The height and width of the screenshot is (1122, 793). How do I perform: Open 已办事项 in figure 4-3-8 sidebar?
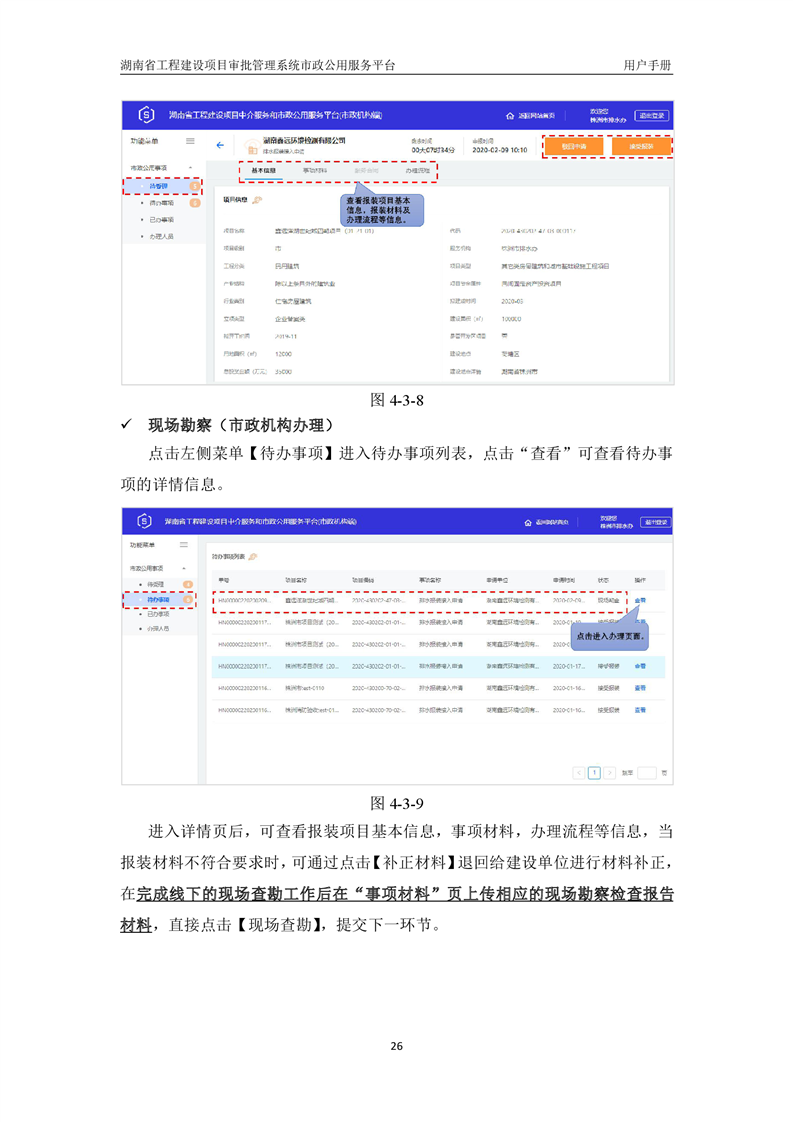point(161,220)
